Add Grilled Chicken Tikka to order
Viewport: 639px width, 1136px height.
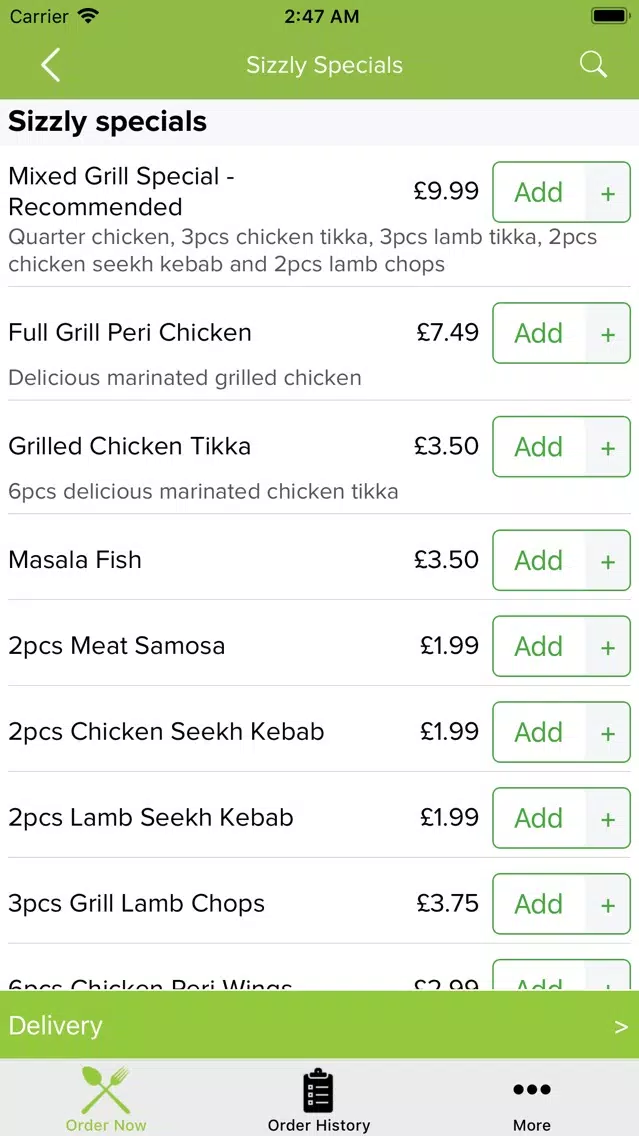[x=539, y=447]
